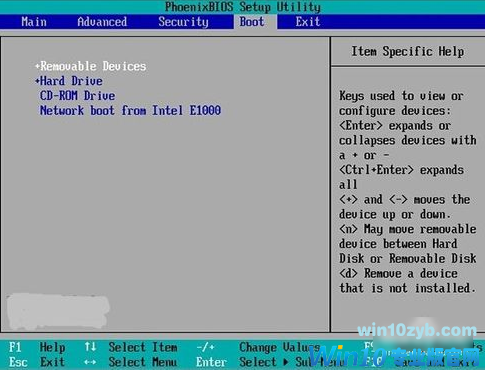Select Network boot from Intel E1000
Image resolution: width=485 pixels, height=370 pixels.
130,111
